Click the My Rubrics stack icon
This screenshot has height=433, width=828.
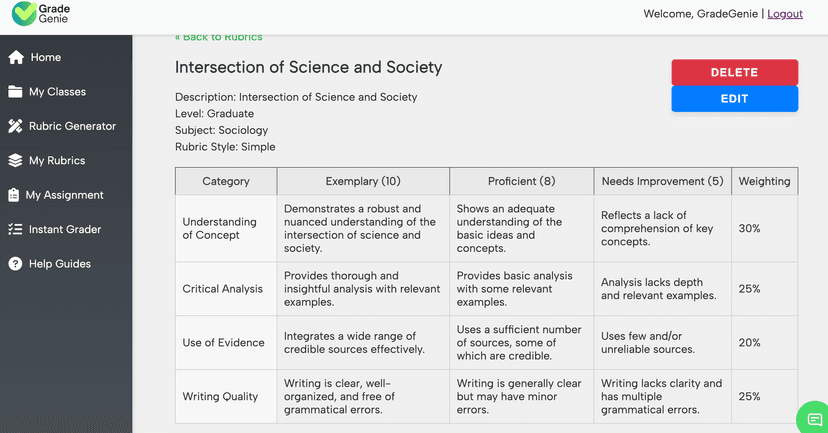point(16,160)
